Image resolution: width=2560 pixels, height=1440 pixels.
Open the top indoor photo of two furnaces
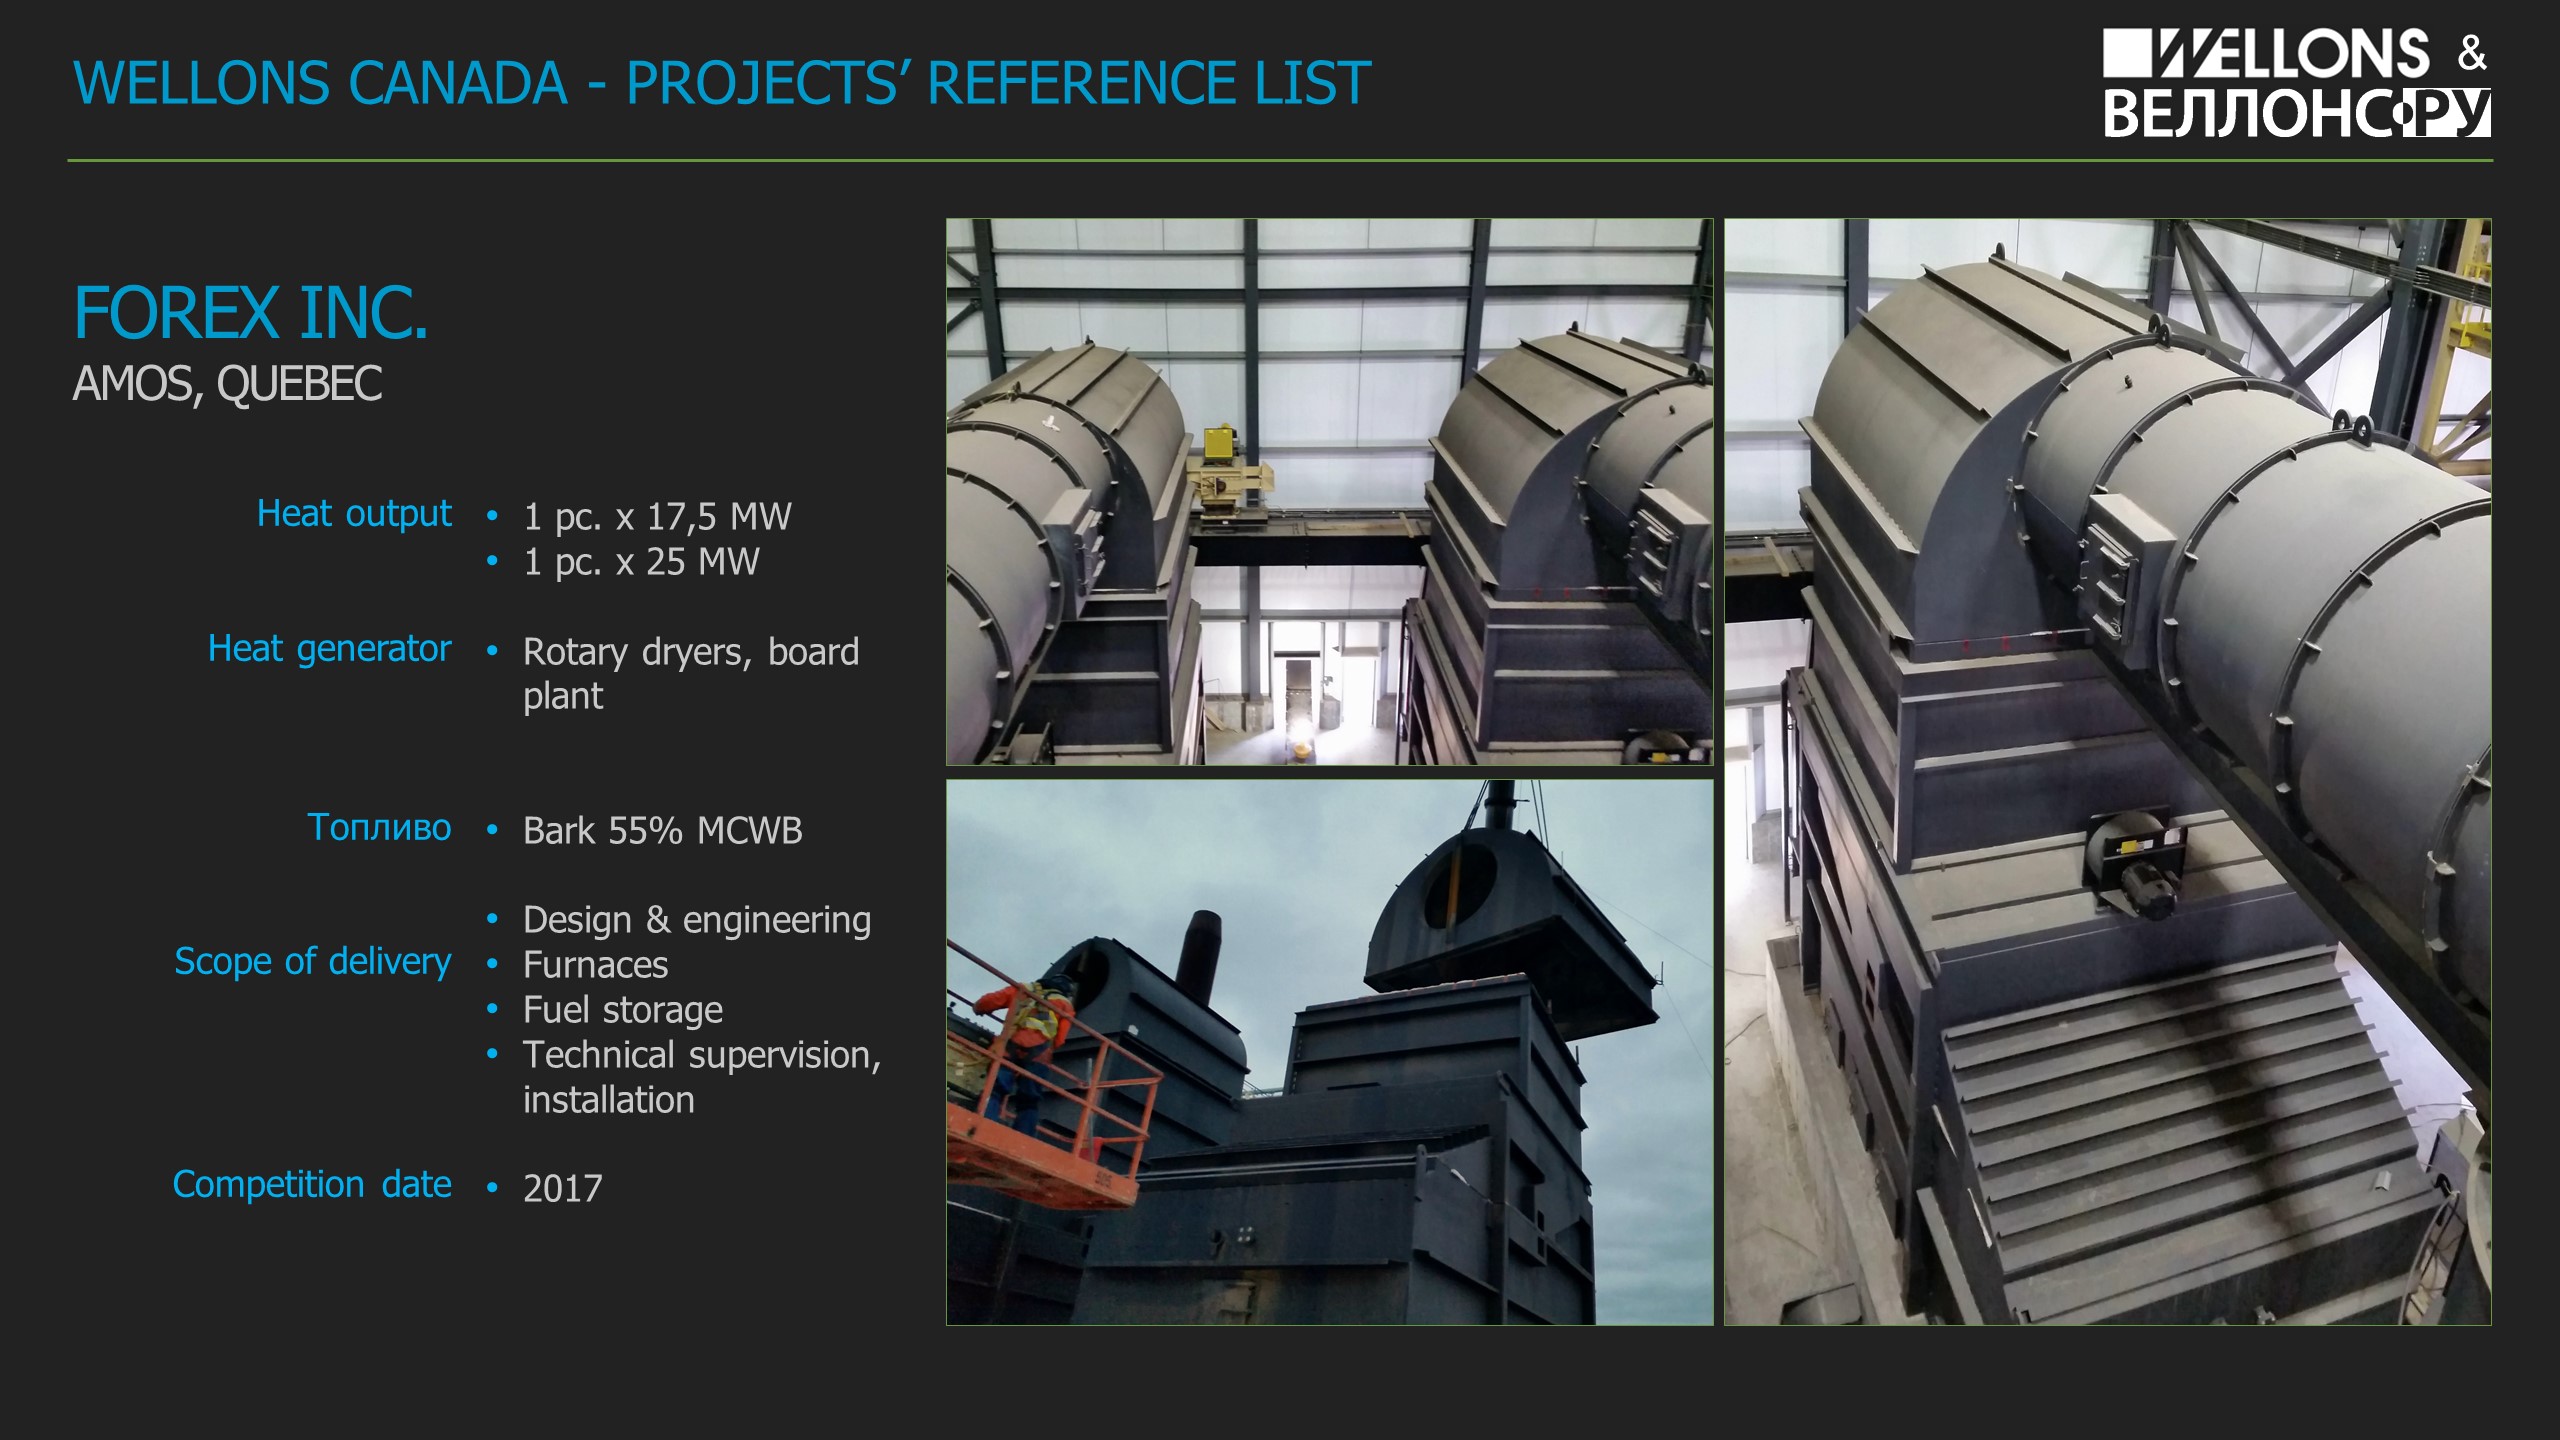(x=1329, y=492)
